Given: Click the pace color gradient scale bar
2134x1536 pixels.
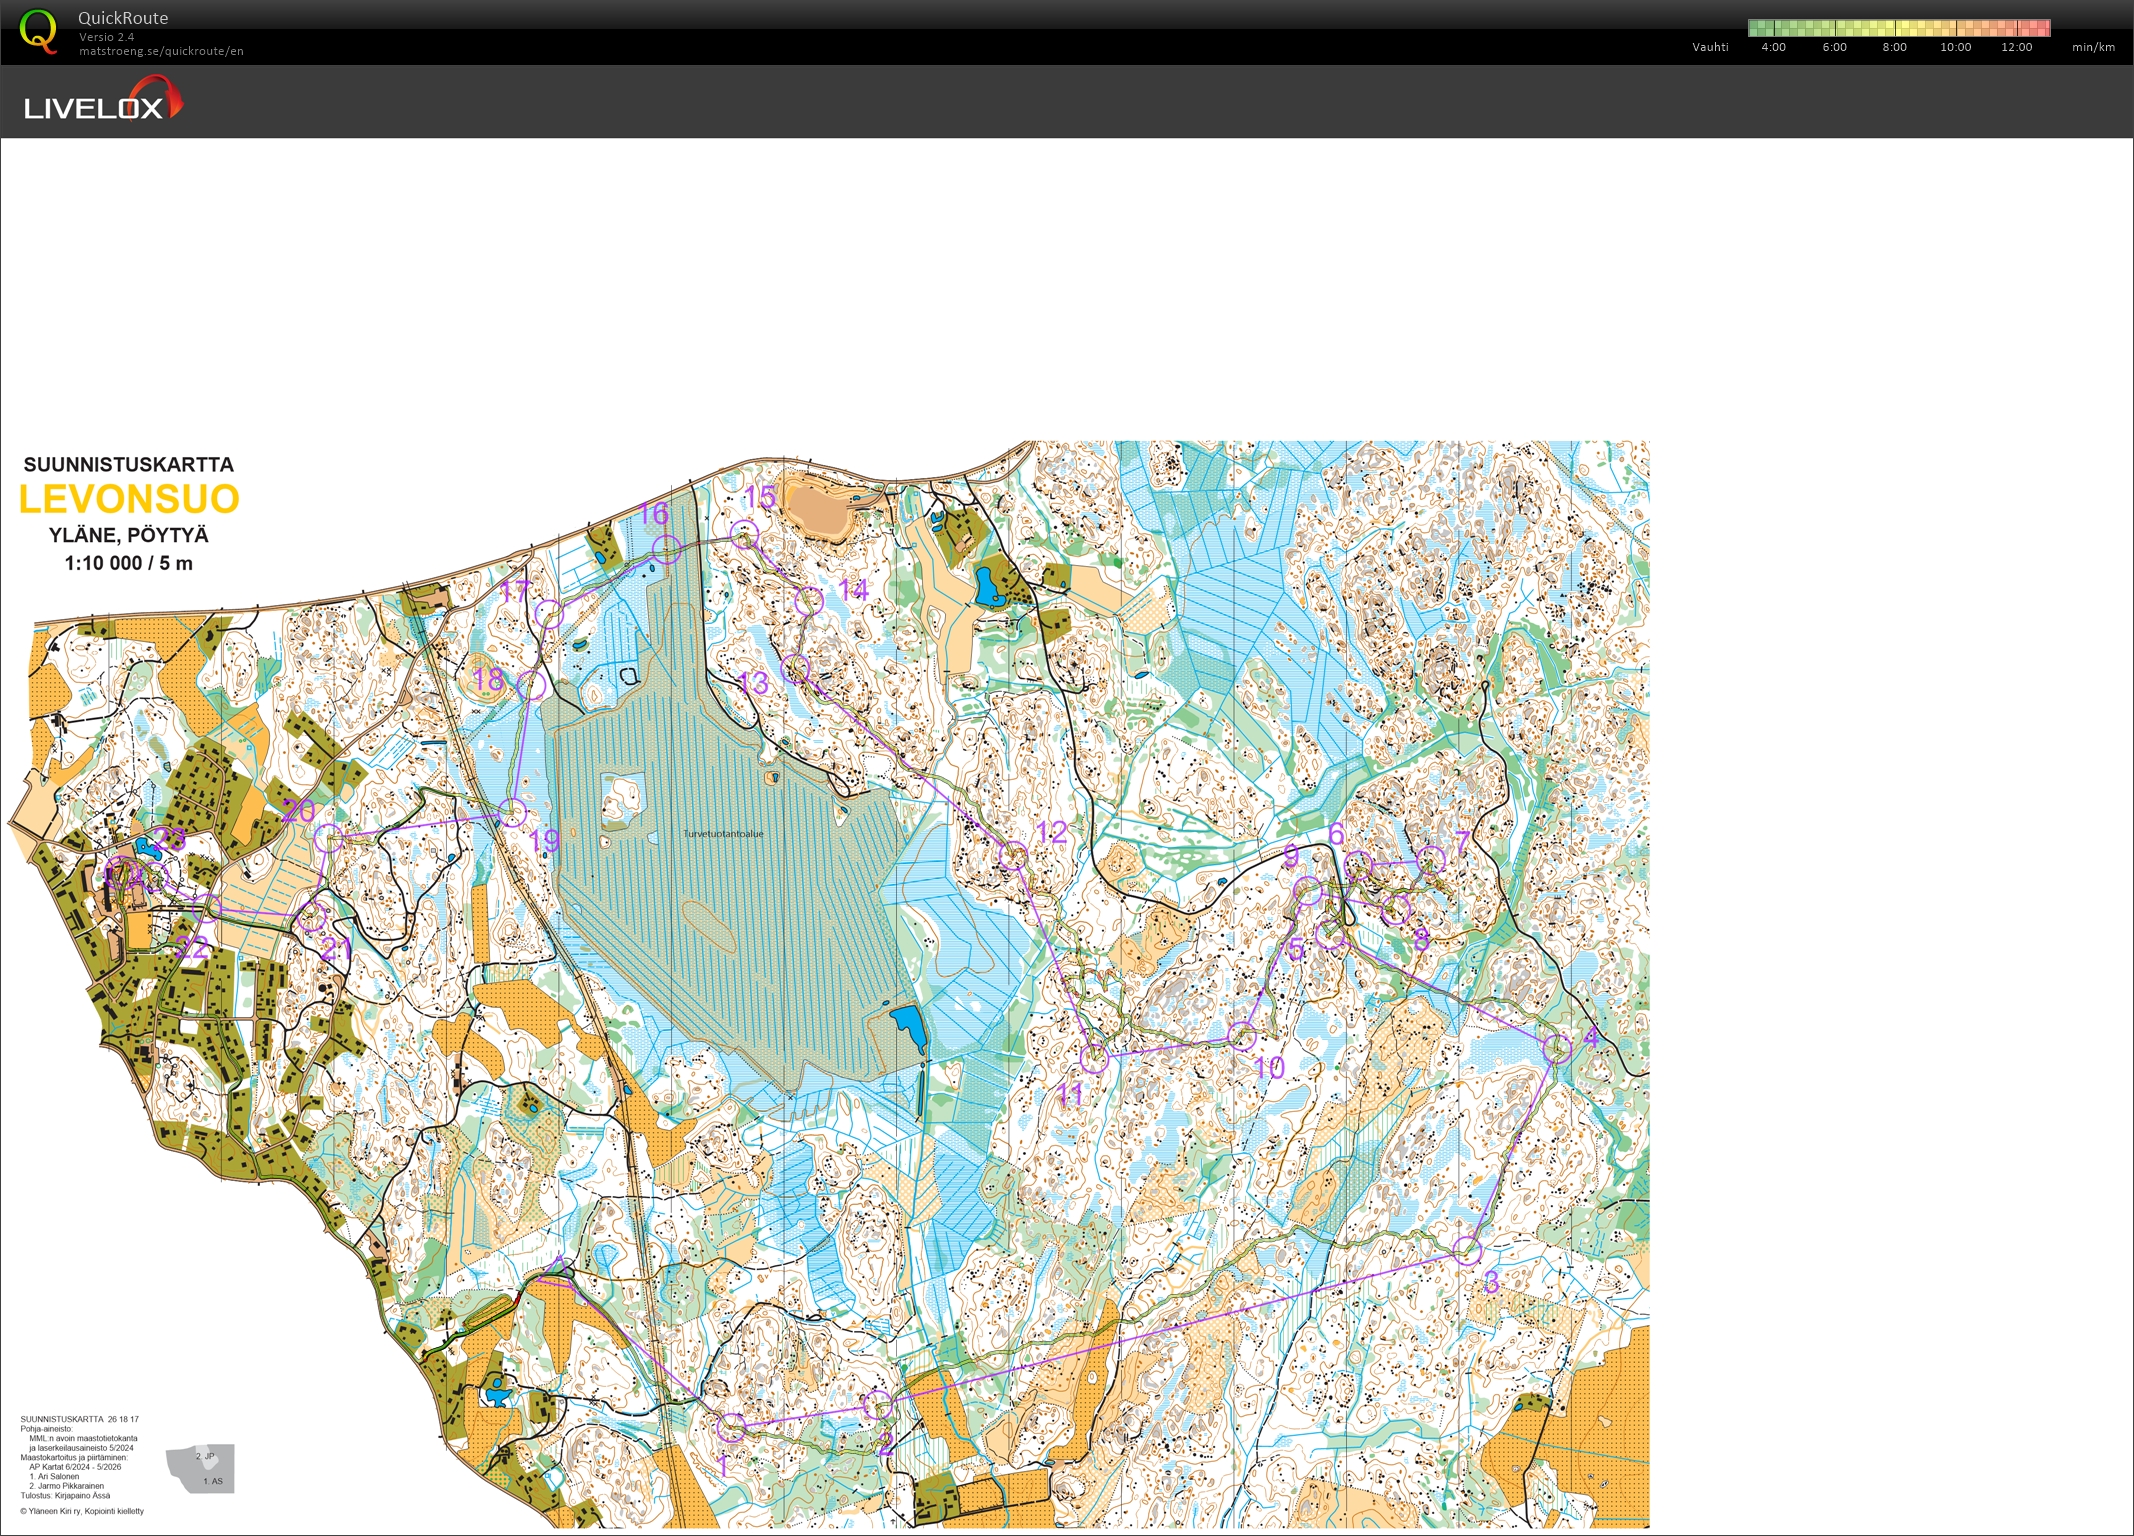Looking at the screenshot, I should click(x=1898, y=28).
